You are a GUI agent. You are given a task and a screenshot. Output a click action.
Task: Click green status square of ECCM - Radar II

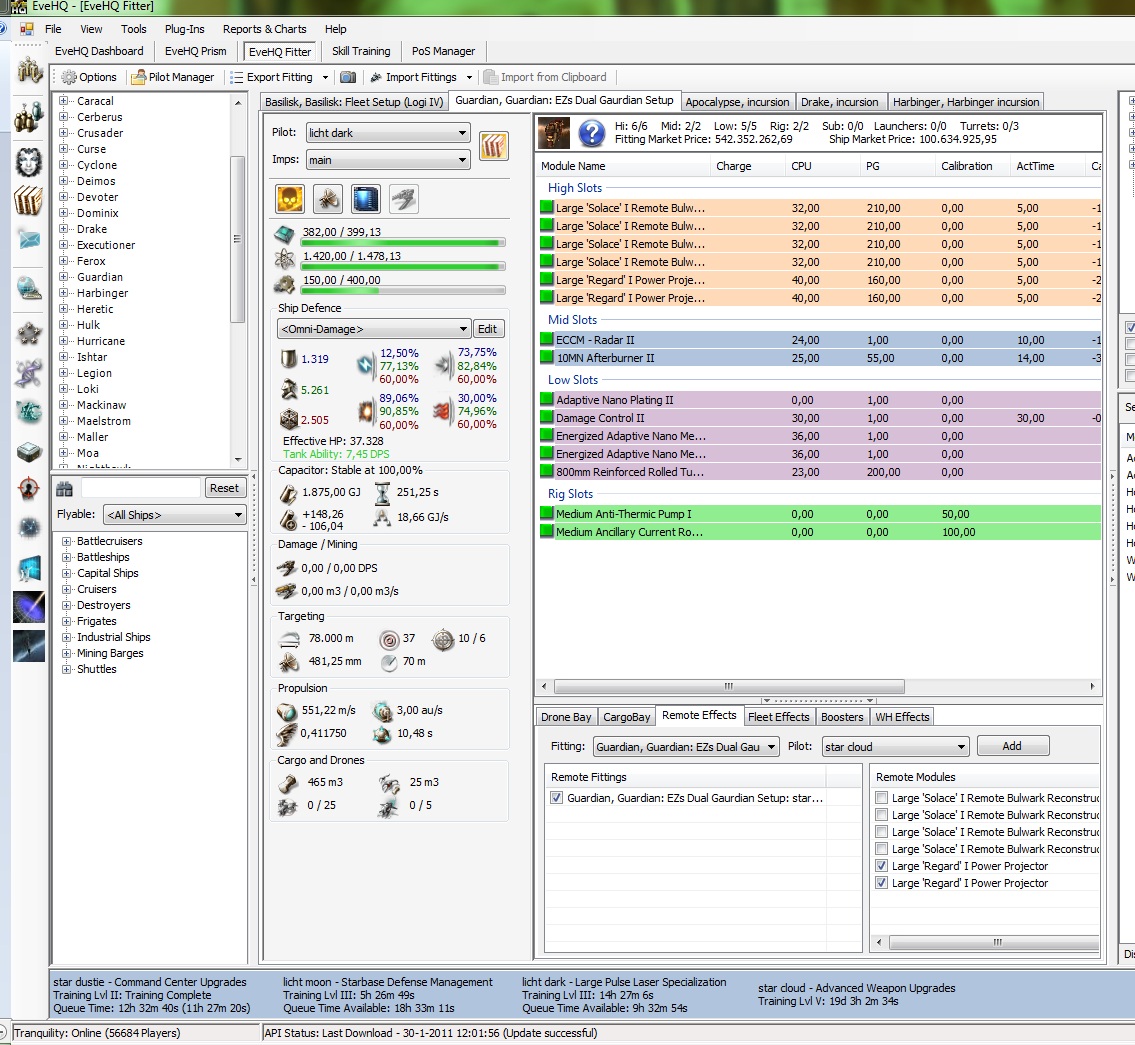pyautogui.click(x=547, y=339)
